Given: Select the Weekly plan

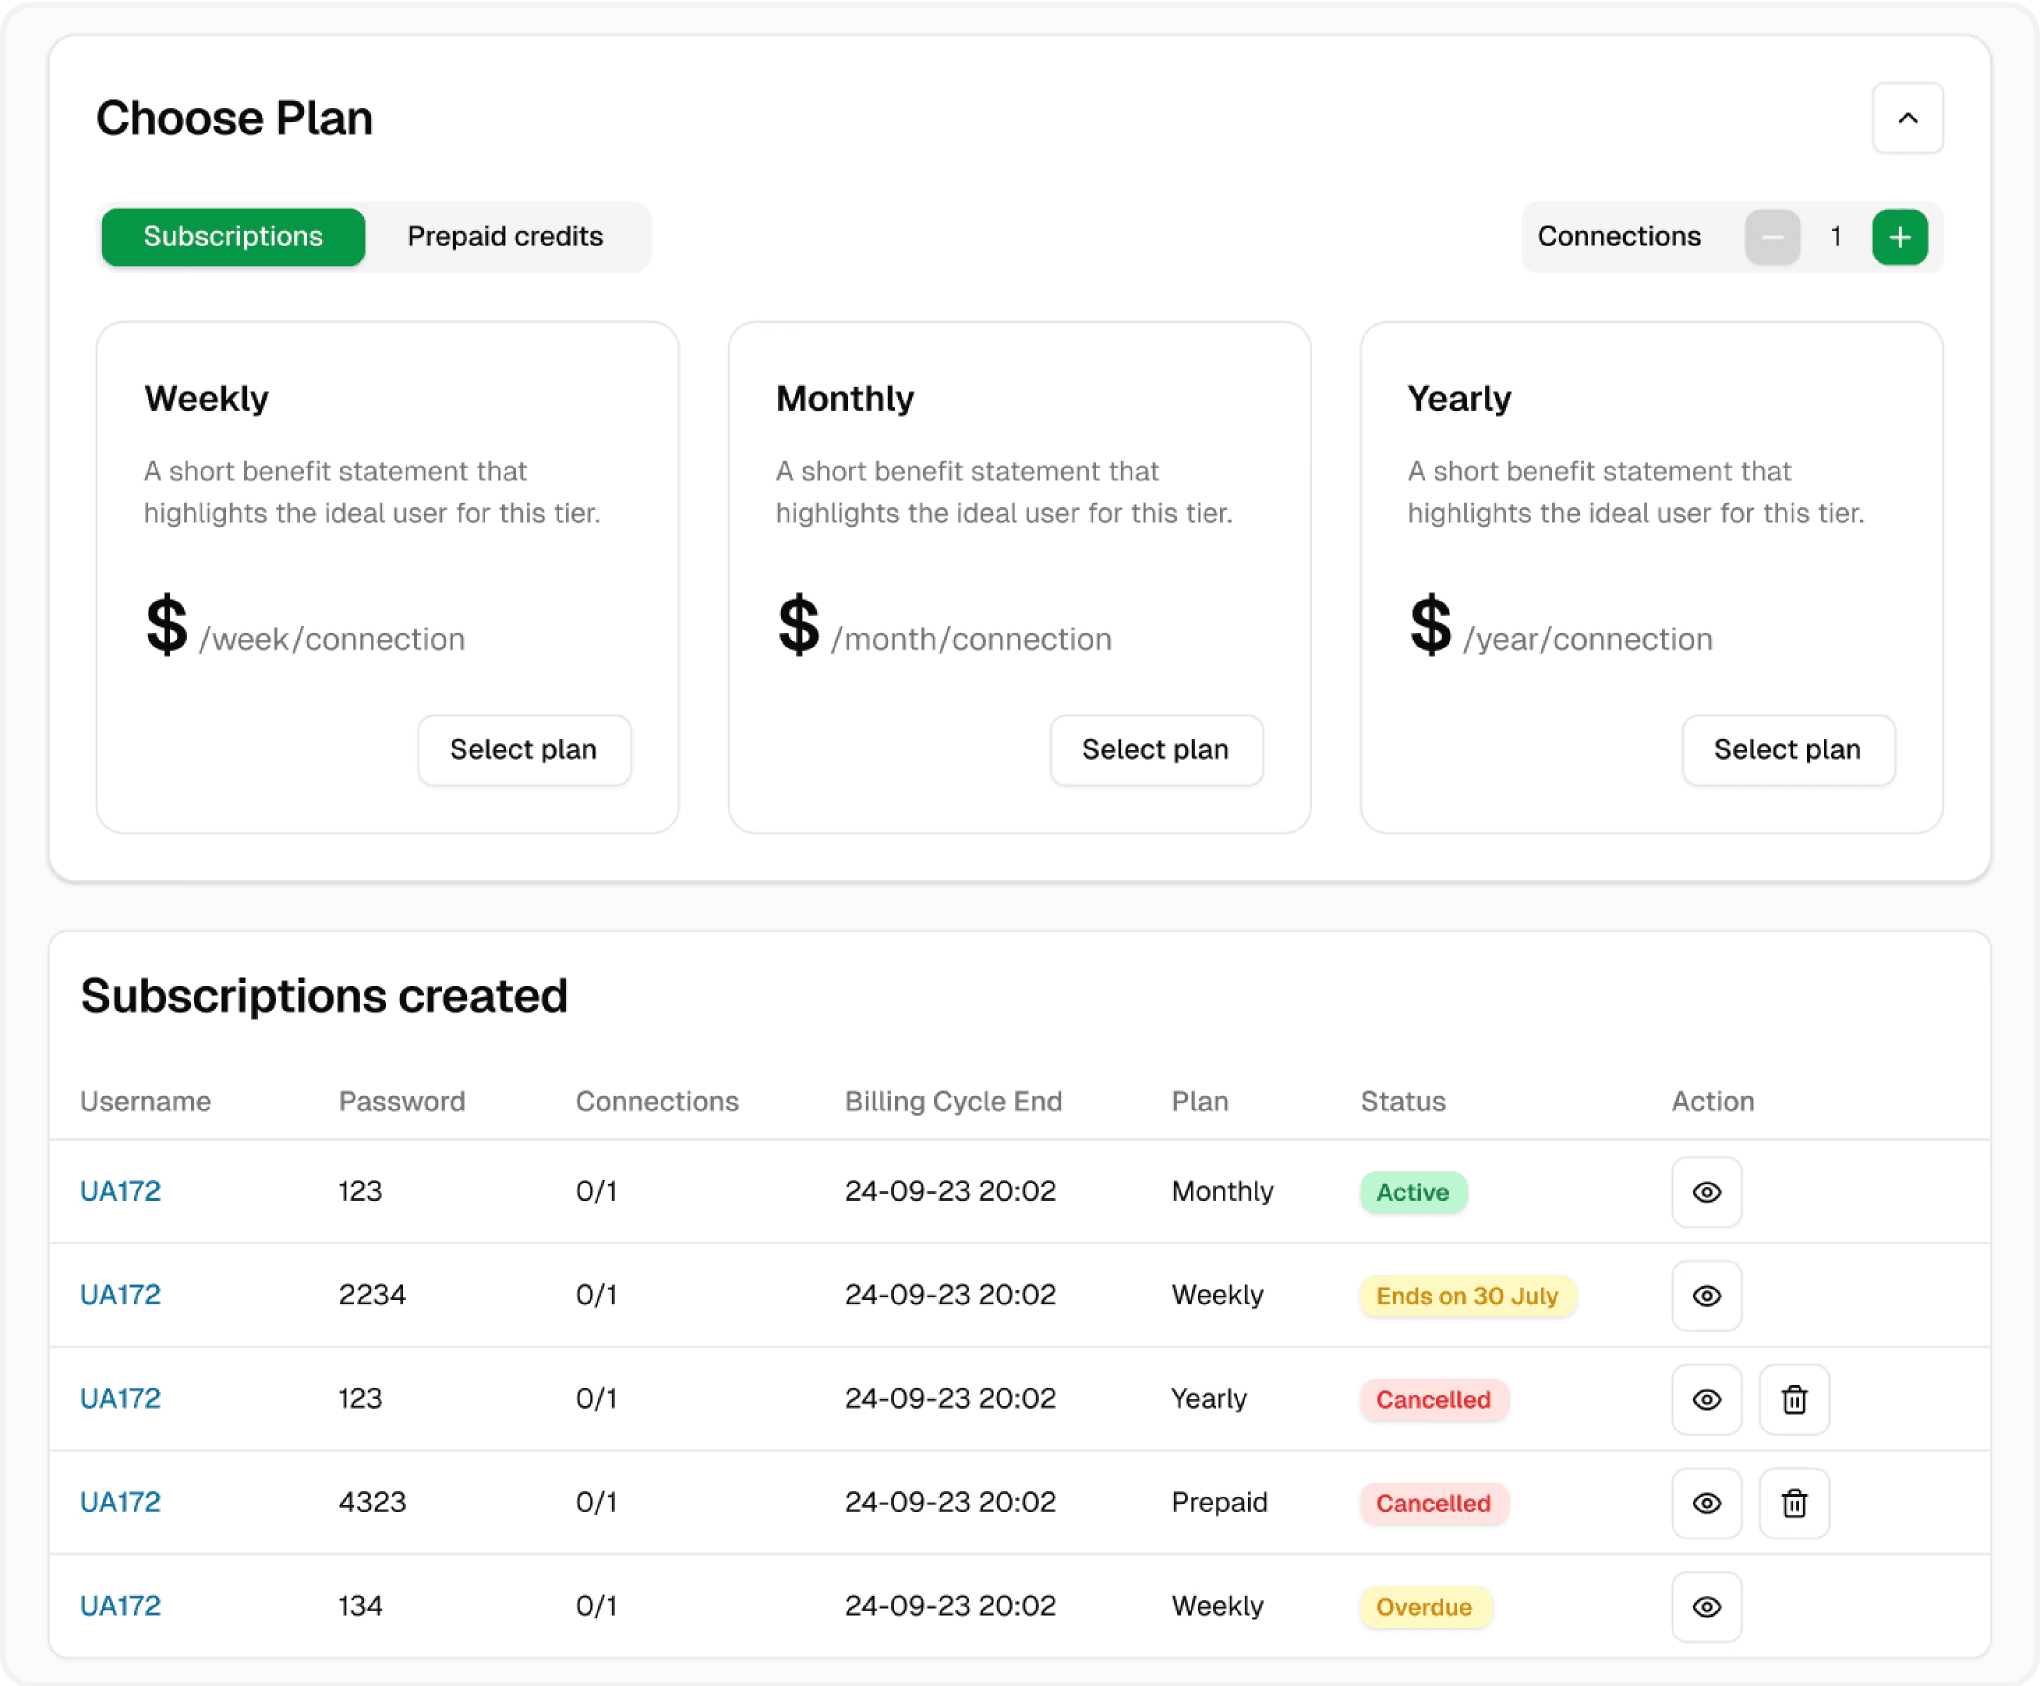Looking at the screenshot, I should pos(523,750).
